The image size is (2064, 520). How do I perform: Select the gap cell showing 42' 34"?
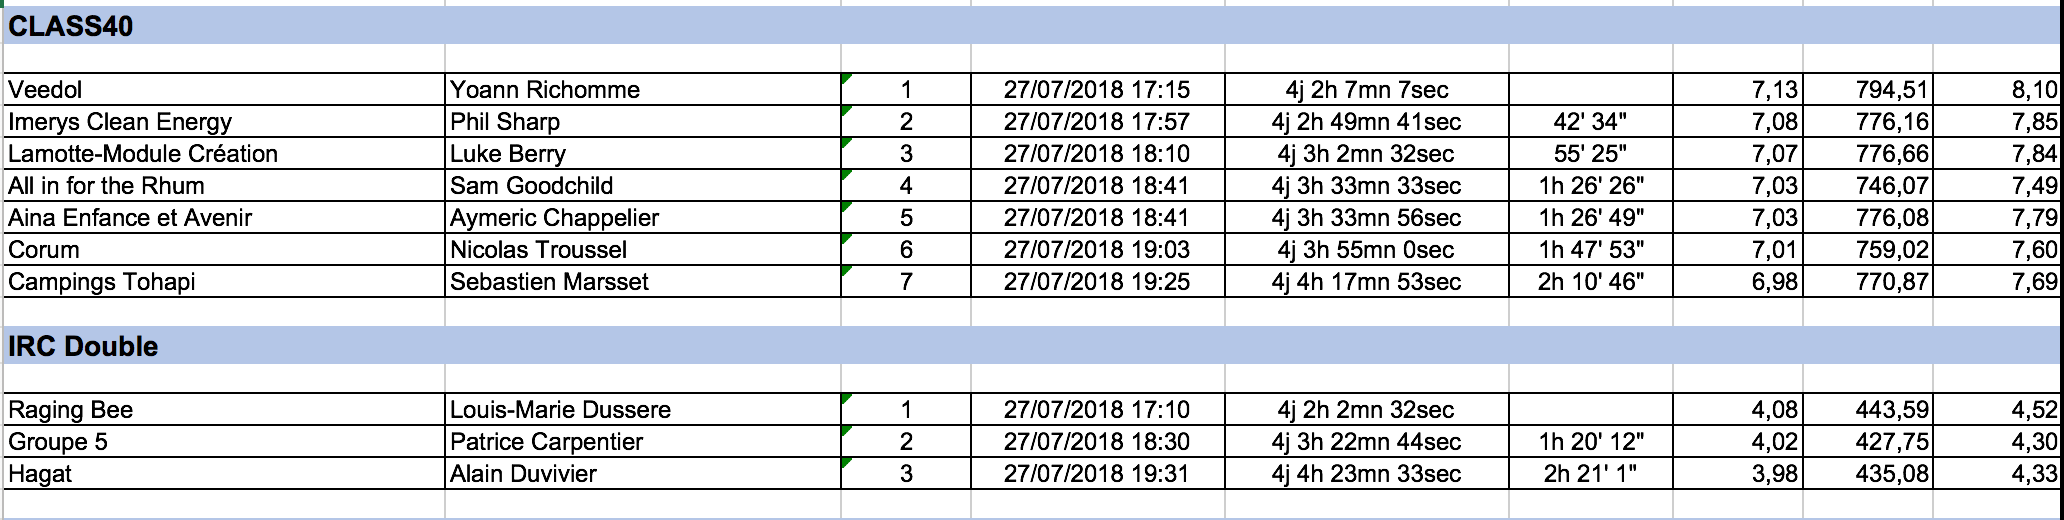(1590, 122)
